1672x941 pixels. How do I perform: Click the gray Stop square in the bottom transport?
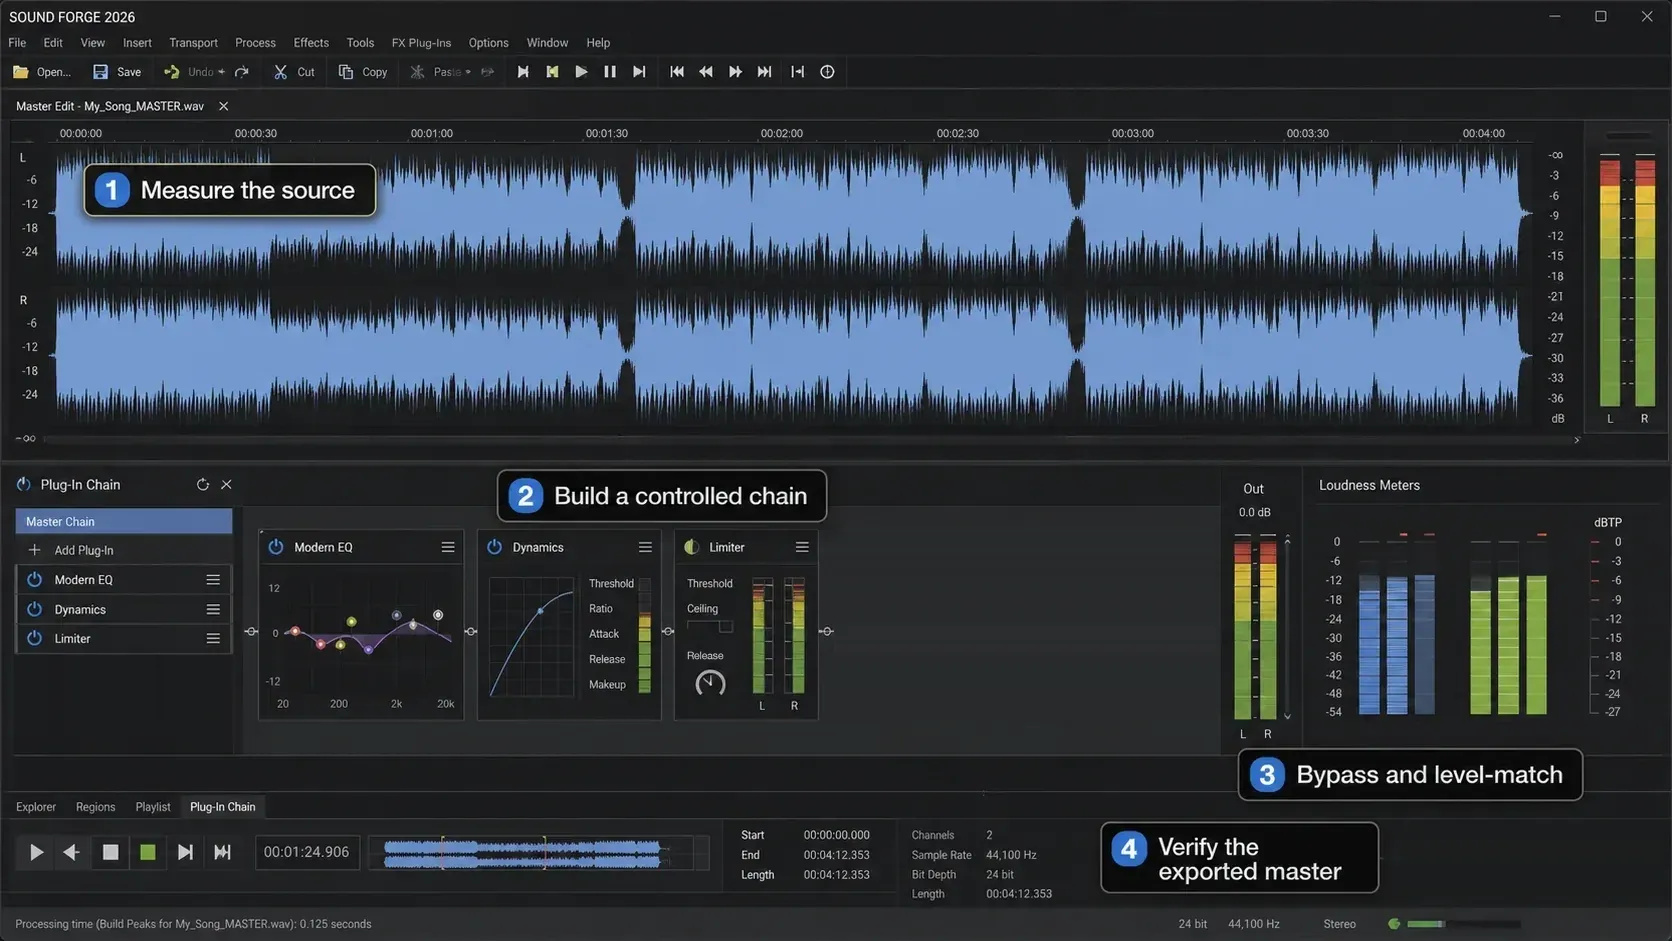coord(110,852)
